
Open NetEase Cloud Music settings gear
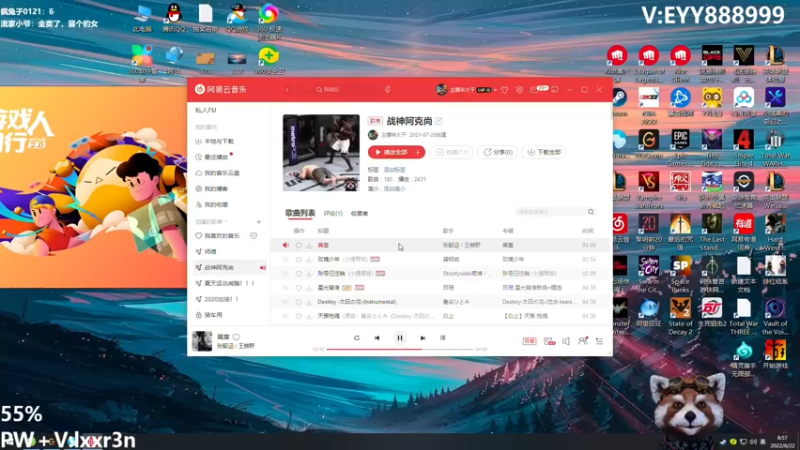point(519,90)
